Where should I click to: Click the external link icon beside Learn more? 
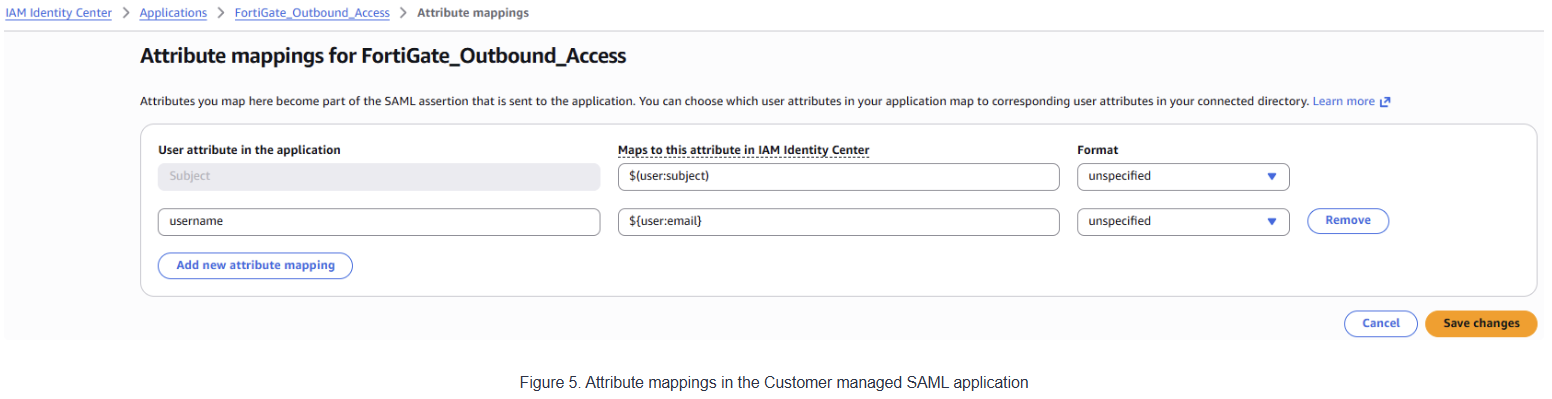pyautogui.click(x=1385, y=102)
